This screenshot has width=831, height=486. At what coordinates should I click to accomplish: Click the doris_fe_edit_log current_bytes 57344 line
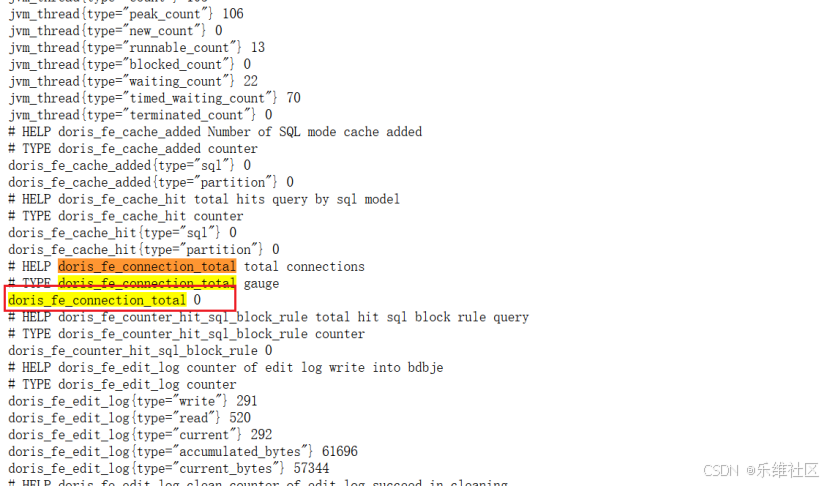[169, 469]
